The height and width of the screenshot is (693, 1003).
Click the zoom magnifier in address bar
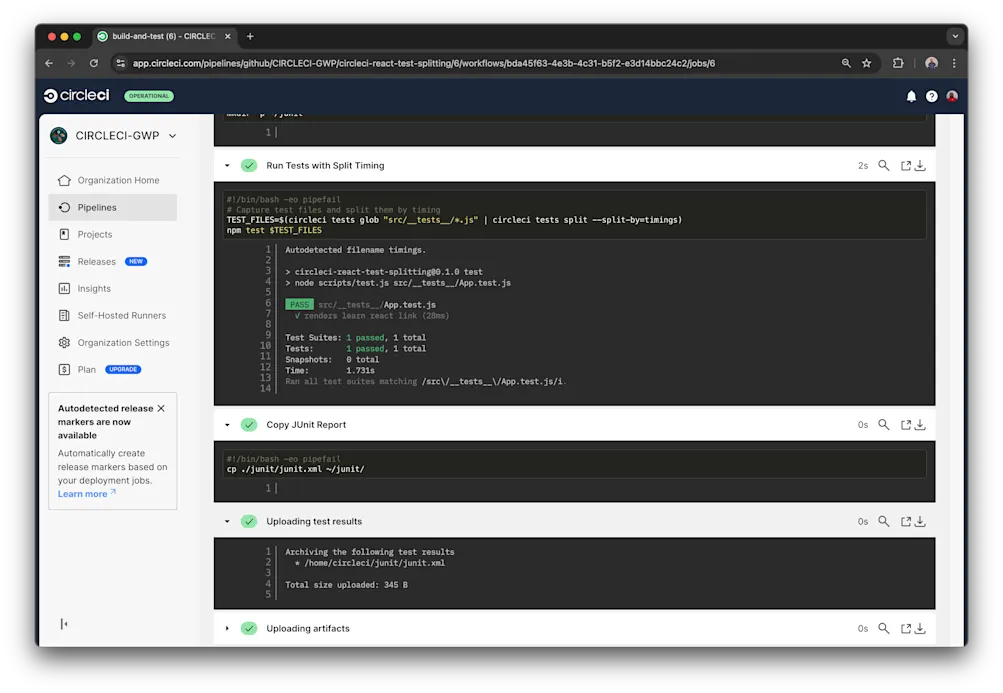coord(846,63)
